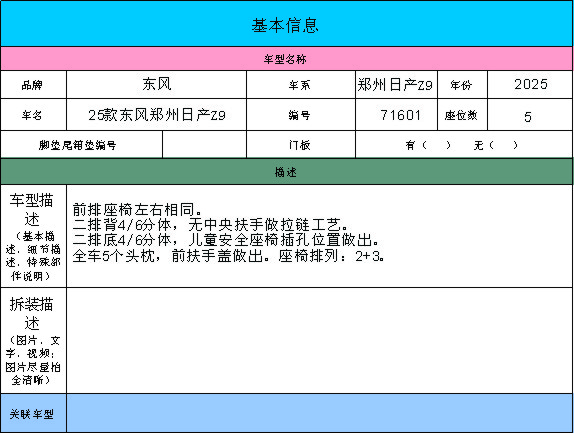Screen dimensions: 574x433
Task: Click the blue 关联车型 value cell
Action: [x=320, y=413]
